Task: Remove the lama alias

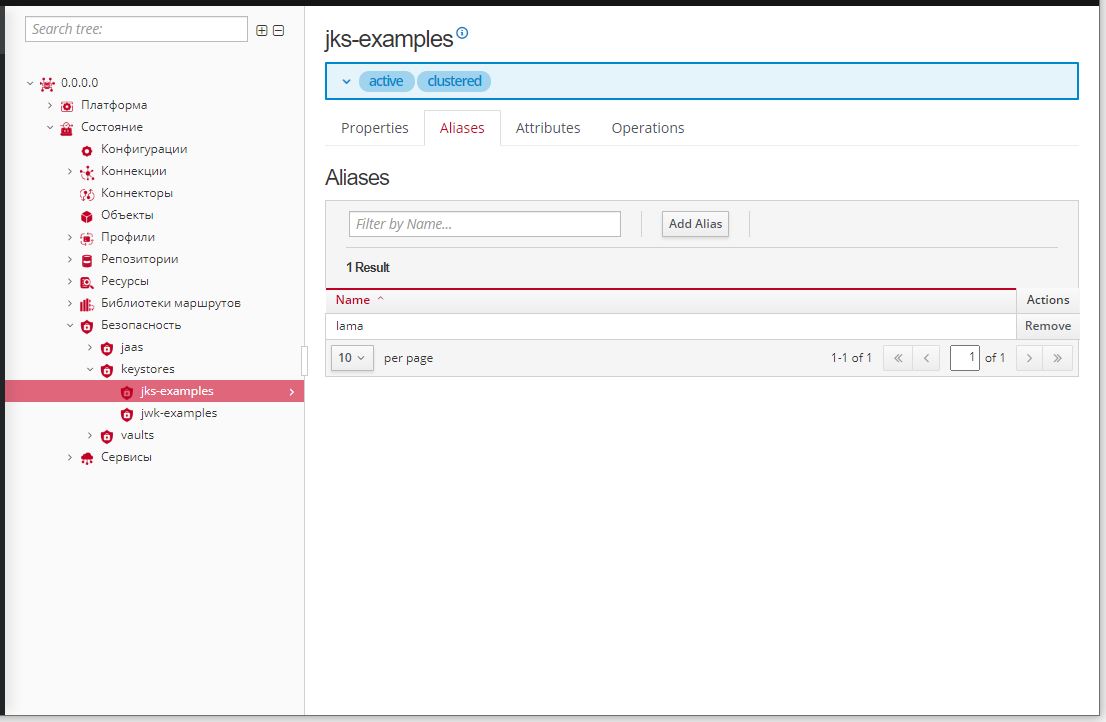Action: (1047, 326)
